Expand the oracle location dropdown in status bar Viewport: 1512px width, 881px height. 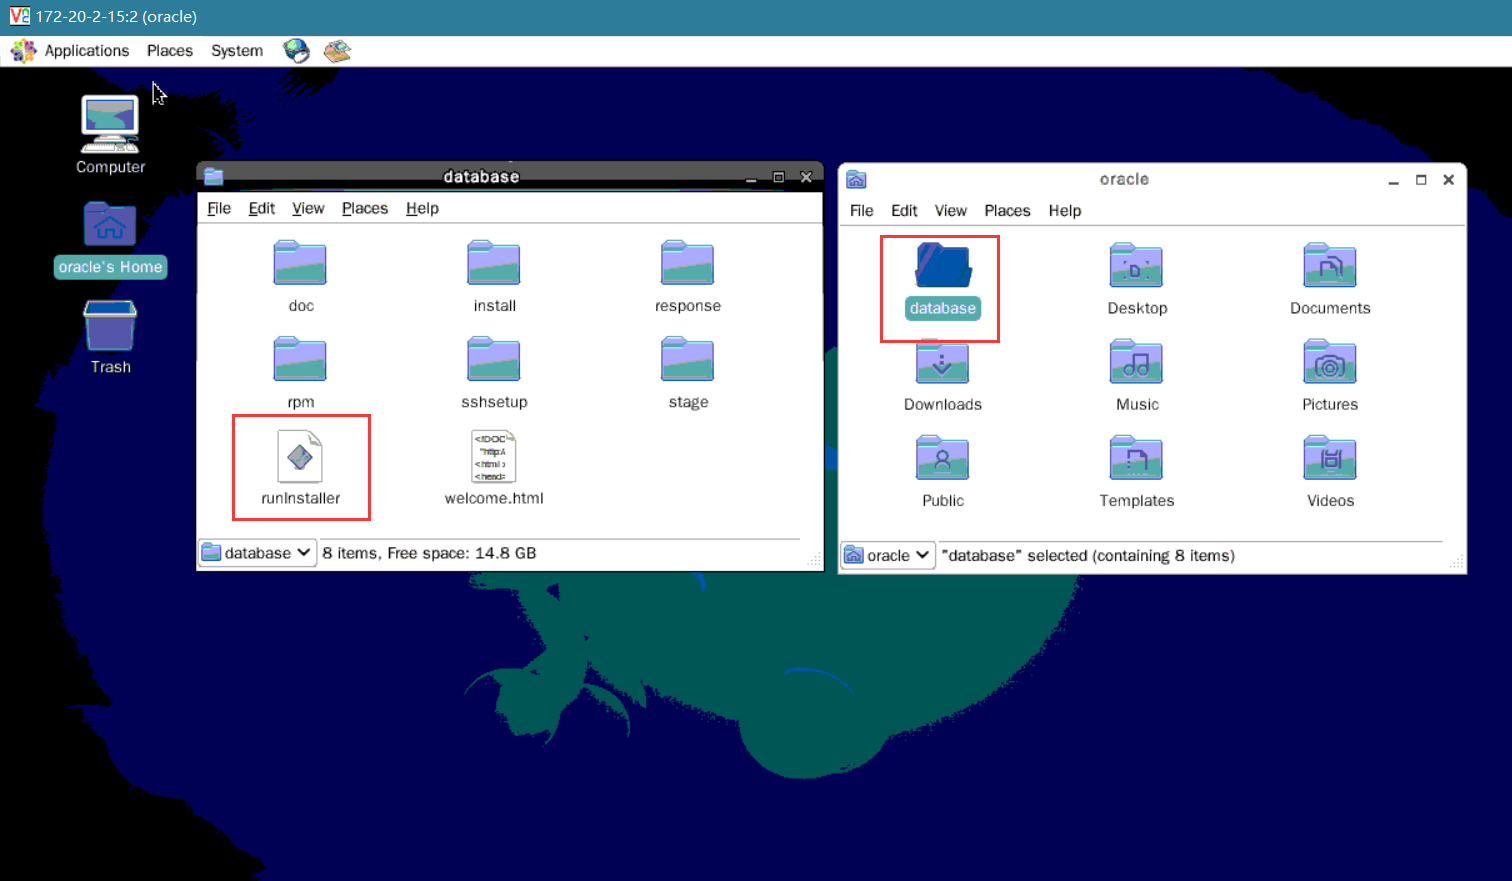888,555
